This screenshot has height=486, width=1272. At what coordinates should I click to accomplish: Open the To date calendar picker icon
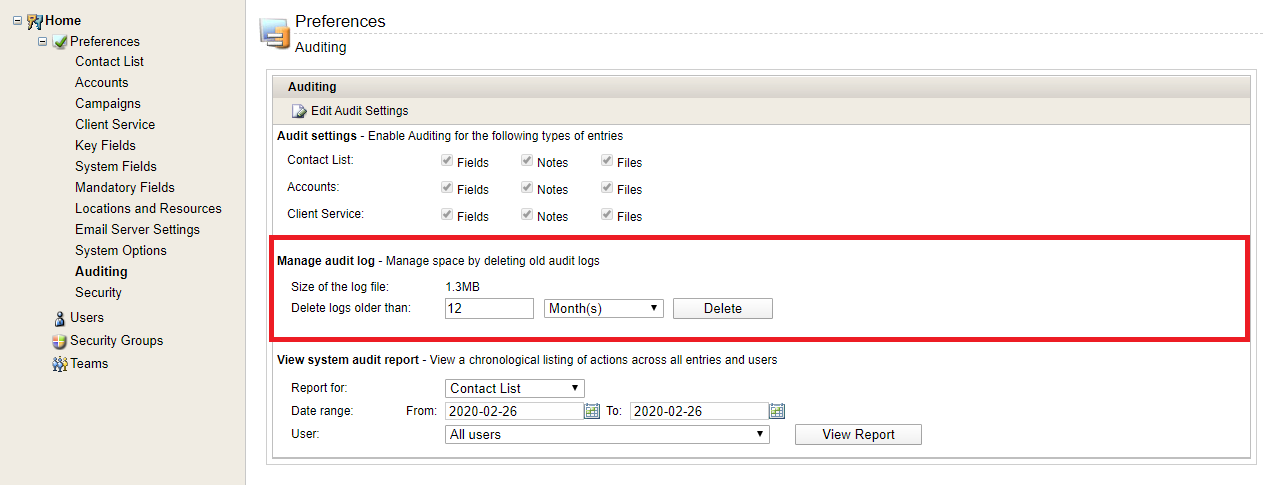(x=777, y=411)
